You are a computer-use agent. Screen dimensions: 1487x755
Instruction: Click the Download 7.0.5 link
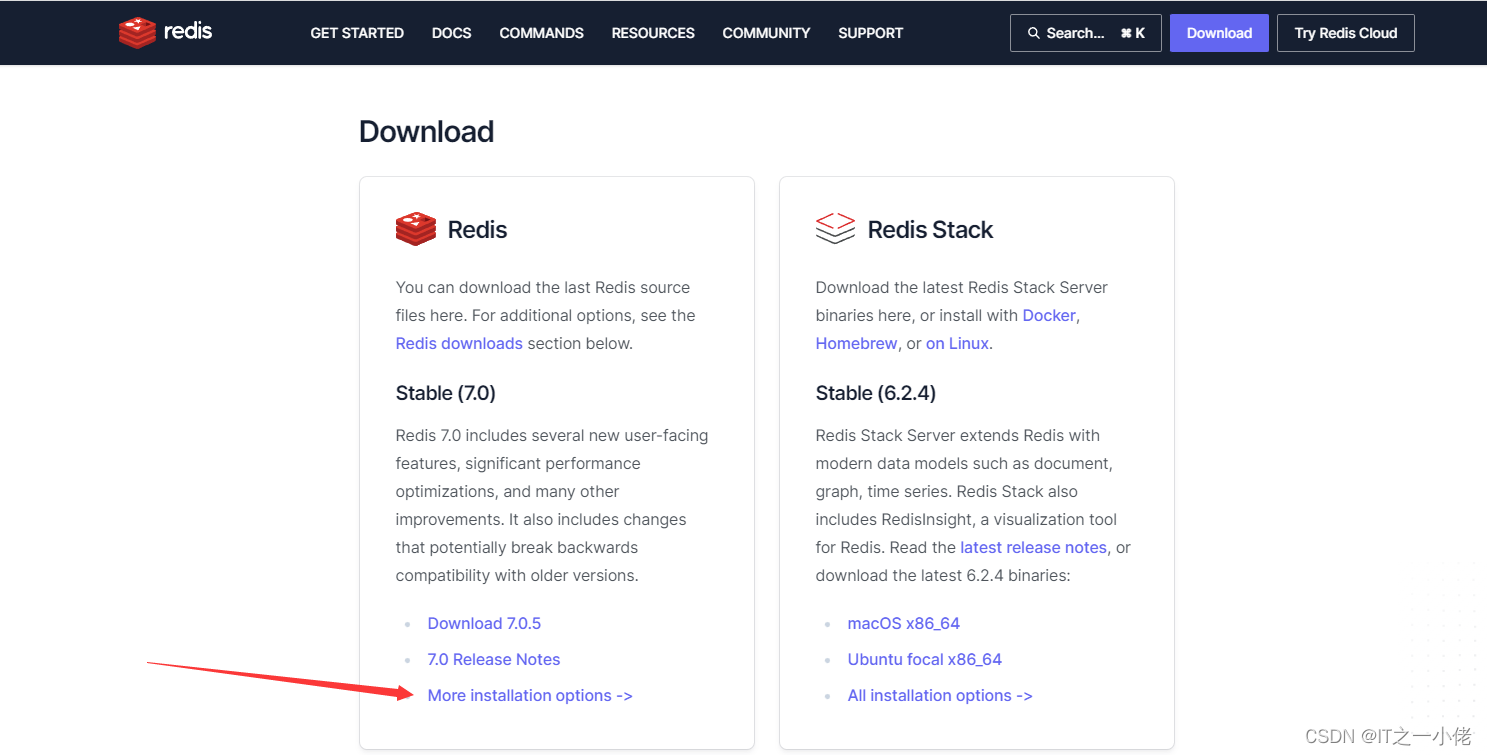tap(484, 623)
